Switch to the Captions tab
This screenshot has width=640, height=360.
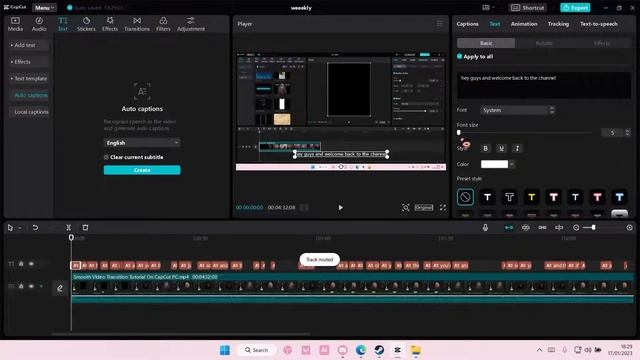(x=467, y=24)
